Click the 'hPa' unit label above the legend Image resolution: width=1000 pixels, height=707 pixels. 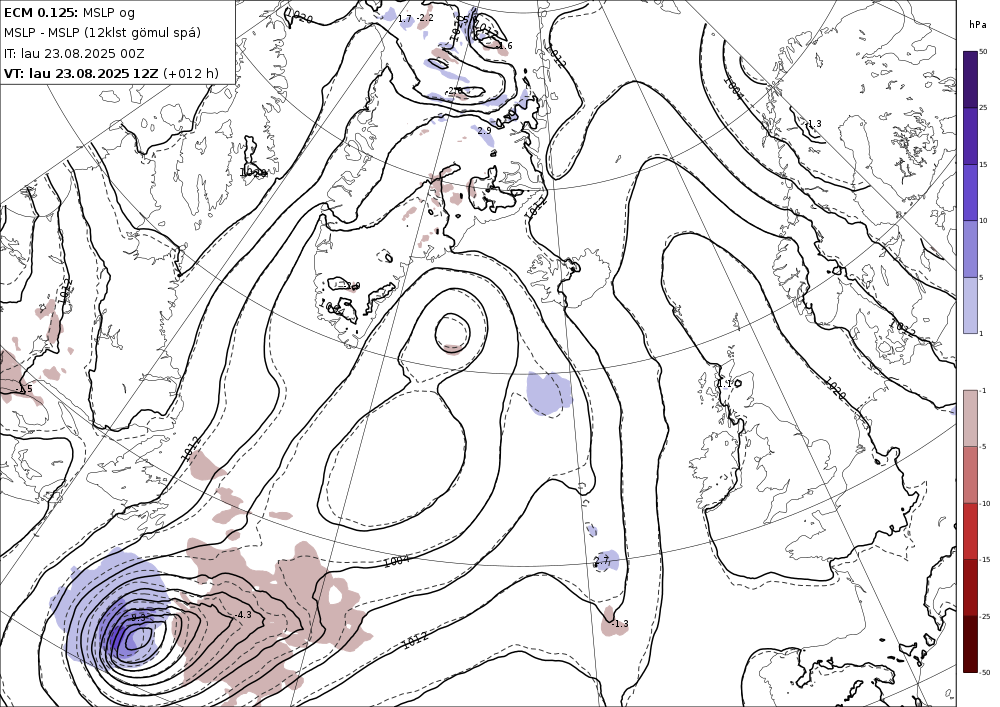coord(976,25)
